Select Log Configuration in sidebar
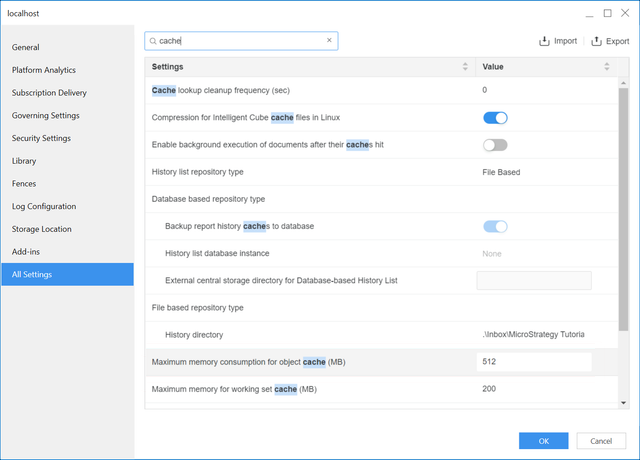640x460 pixels. point(44,206)
